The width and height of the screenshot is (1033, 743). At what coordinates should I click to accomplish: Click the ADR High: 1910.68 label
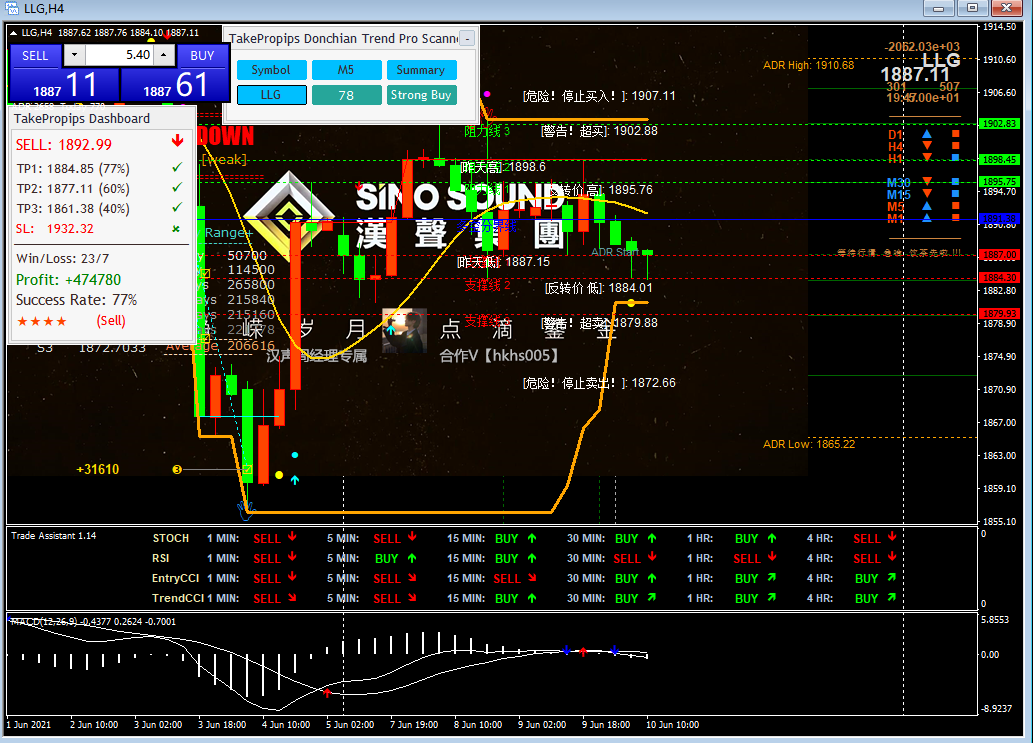[808, 65]
